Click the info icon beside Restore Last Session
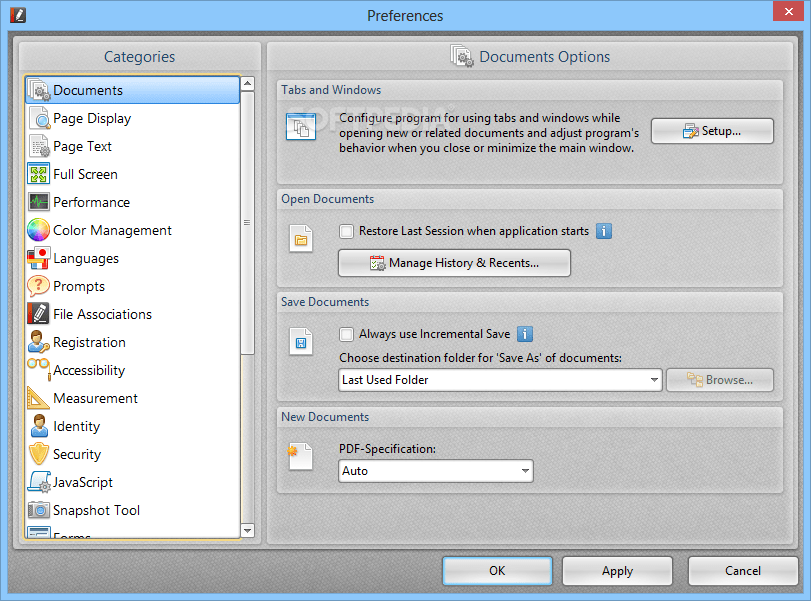 (603, 231)
